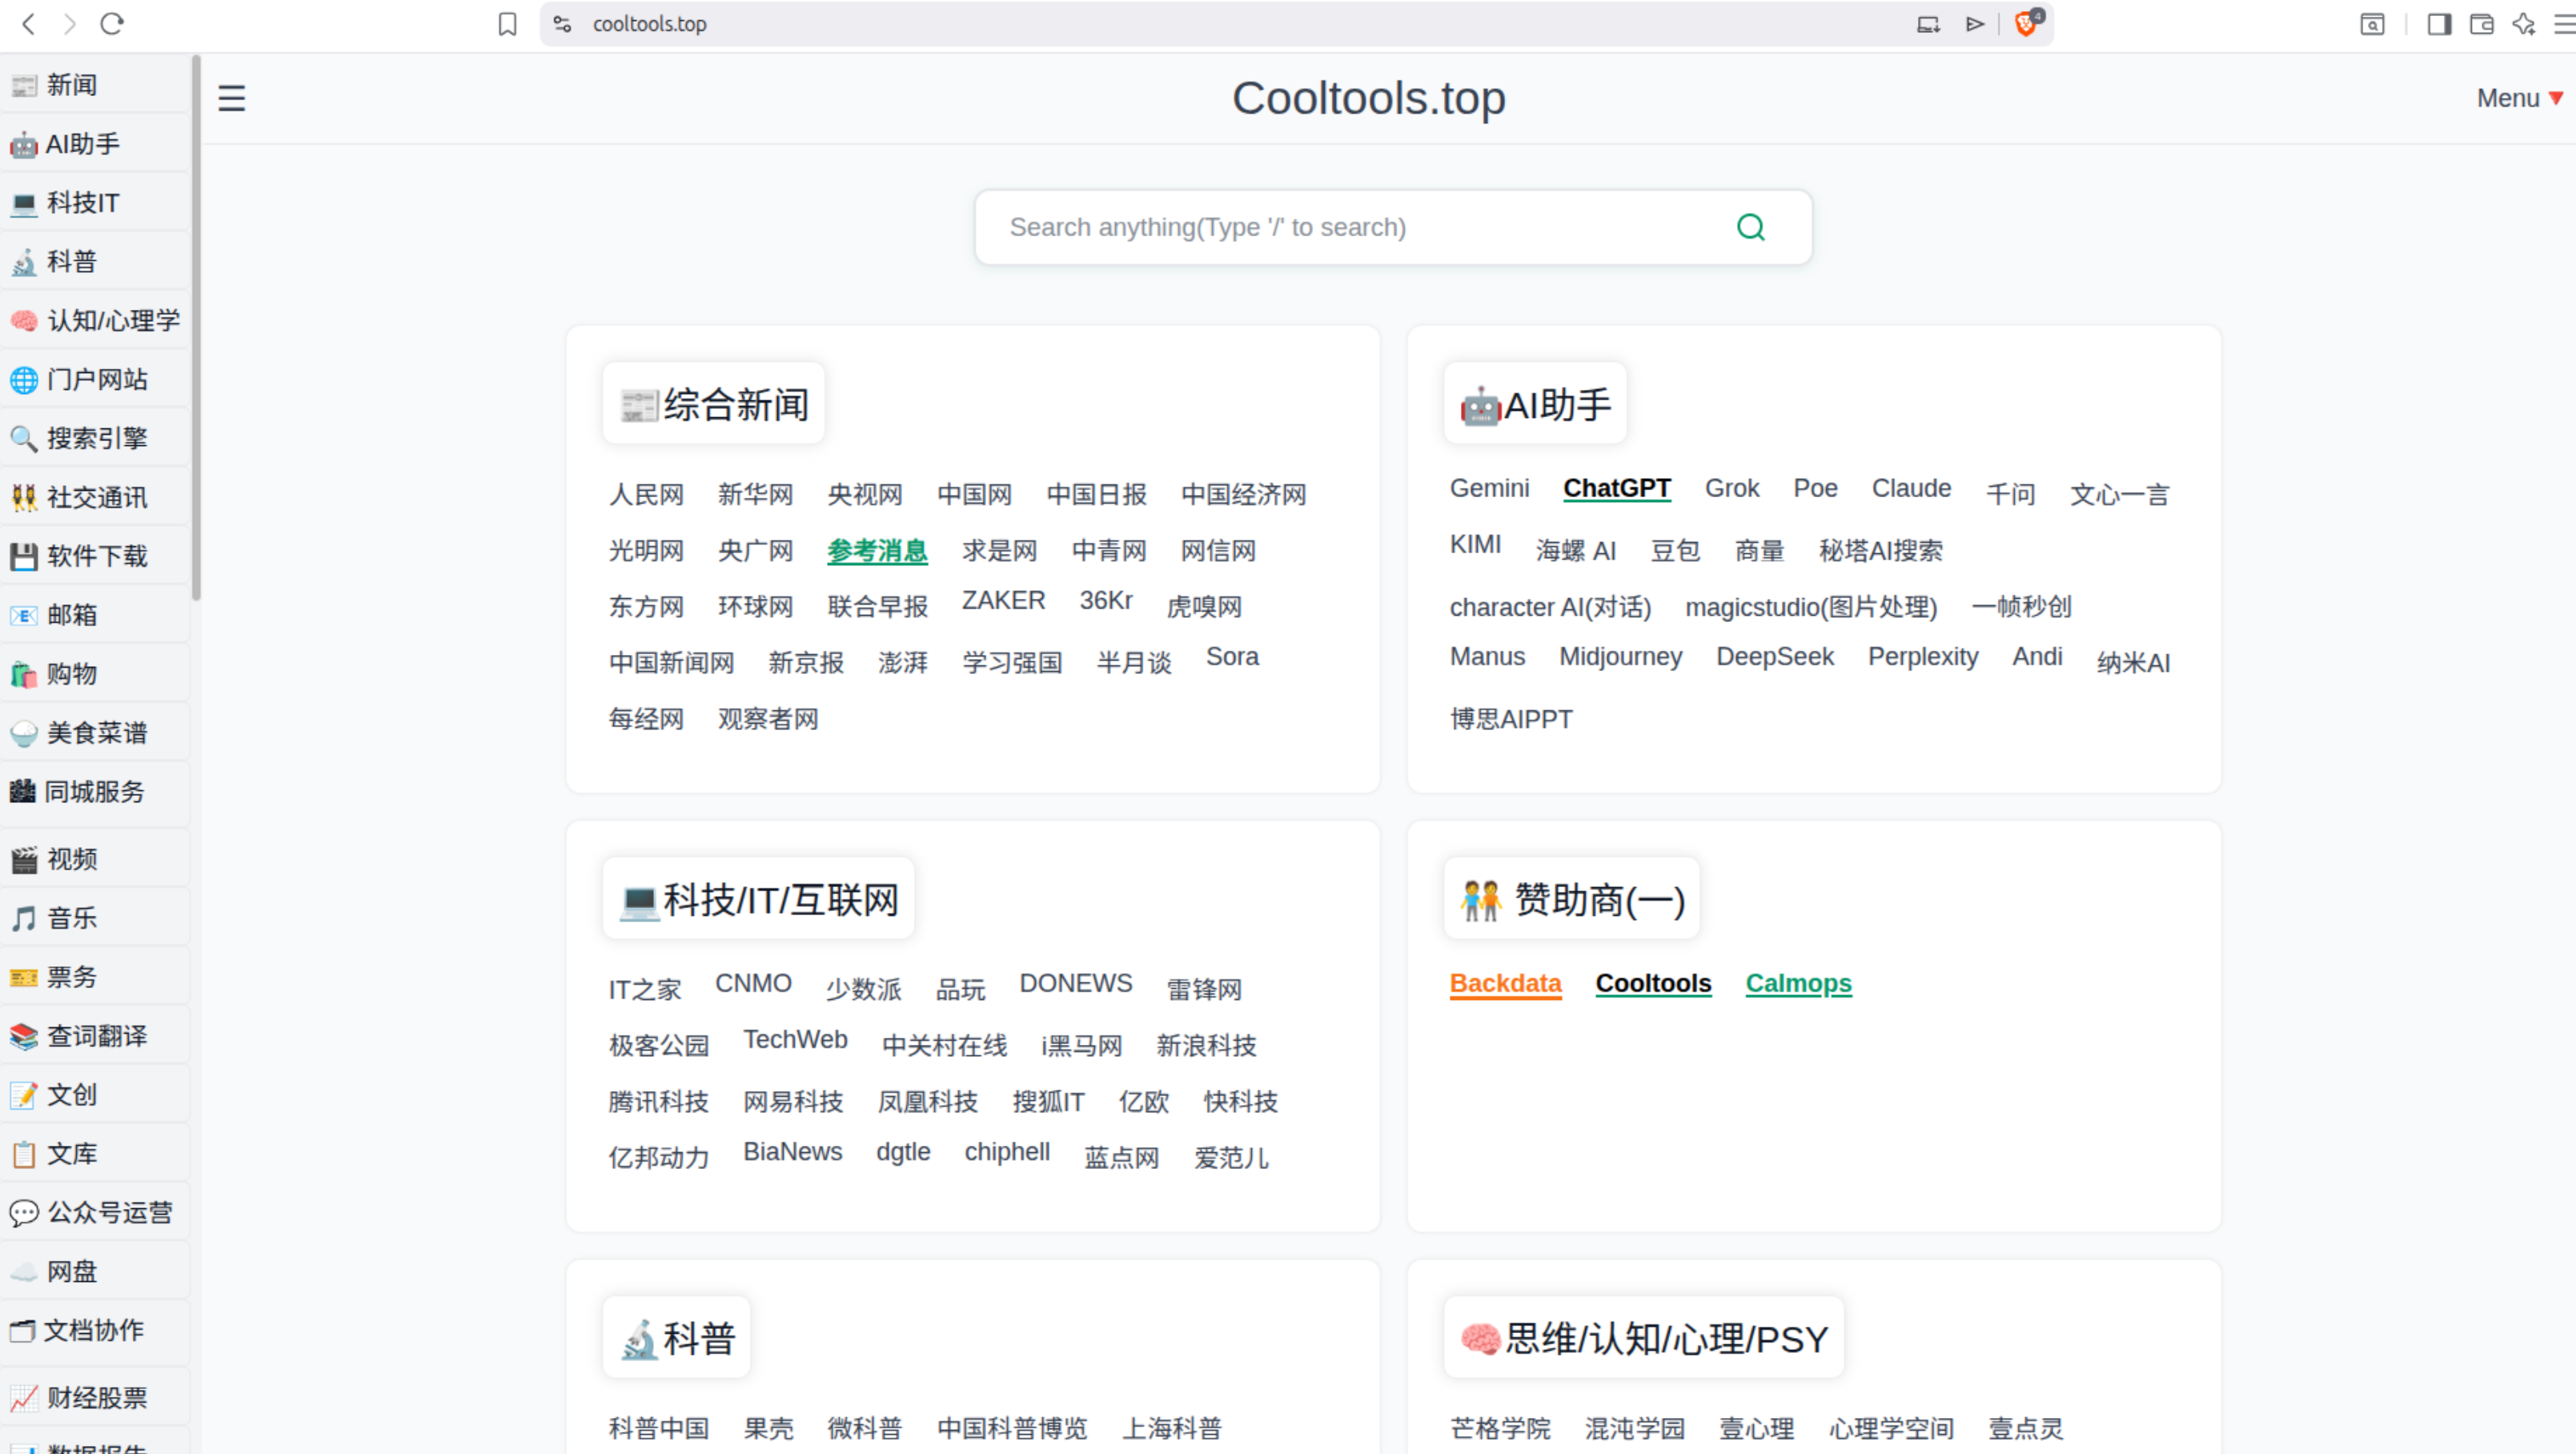Select 美食菜谱 in the sidebar
The height and width of the screenshot is (1454, 2576).
click(x=94, y=733)
